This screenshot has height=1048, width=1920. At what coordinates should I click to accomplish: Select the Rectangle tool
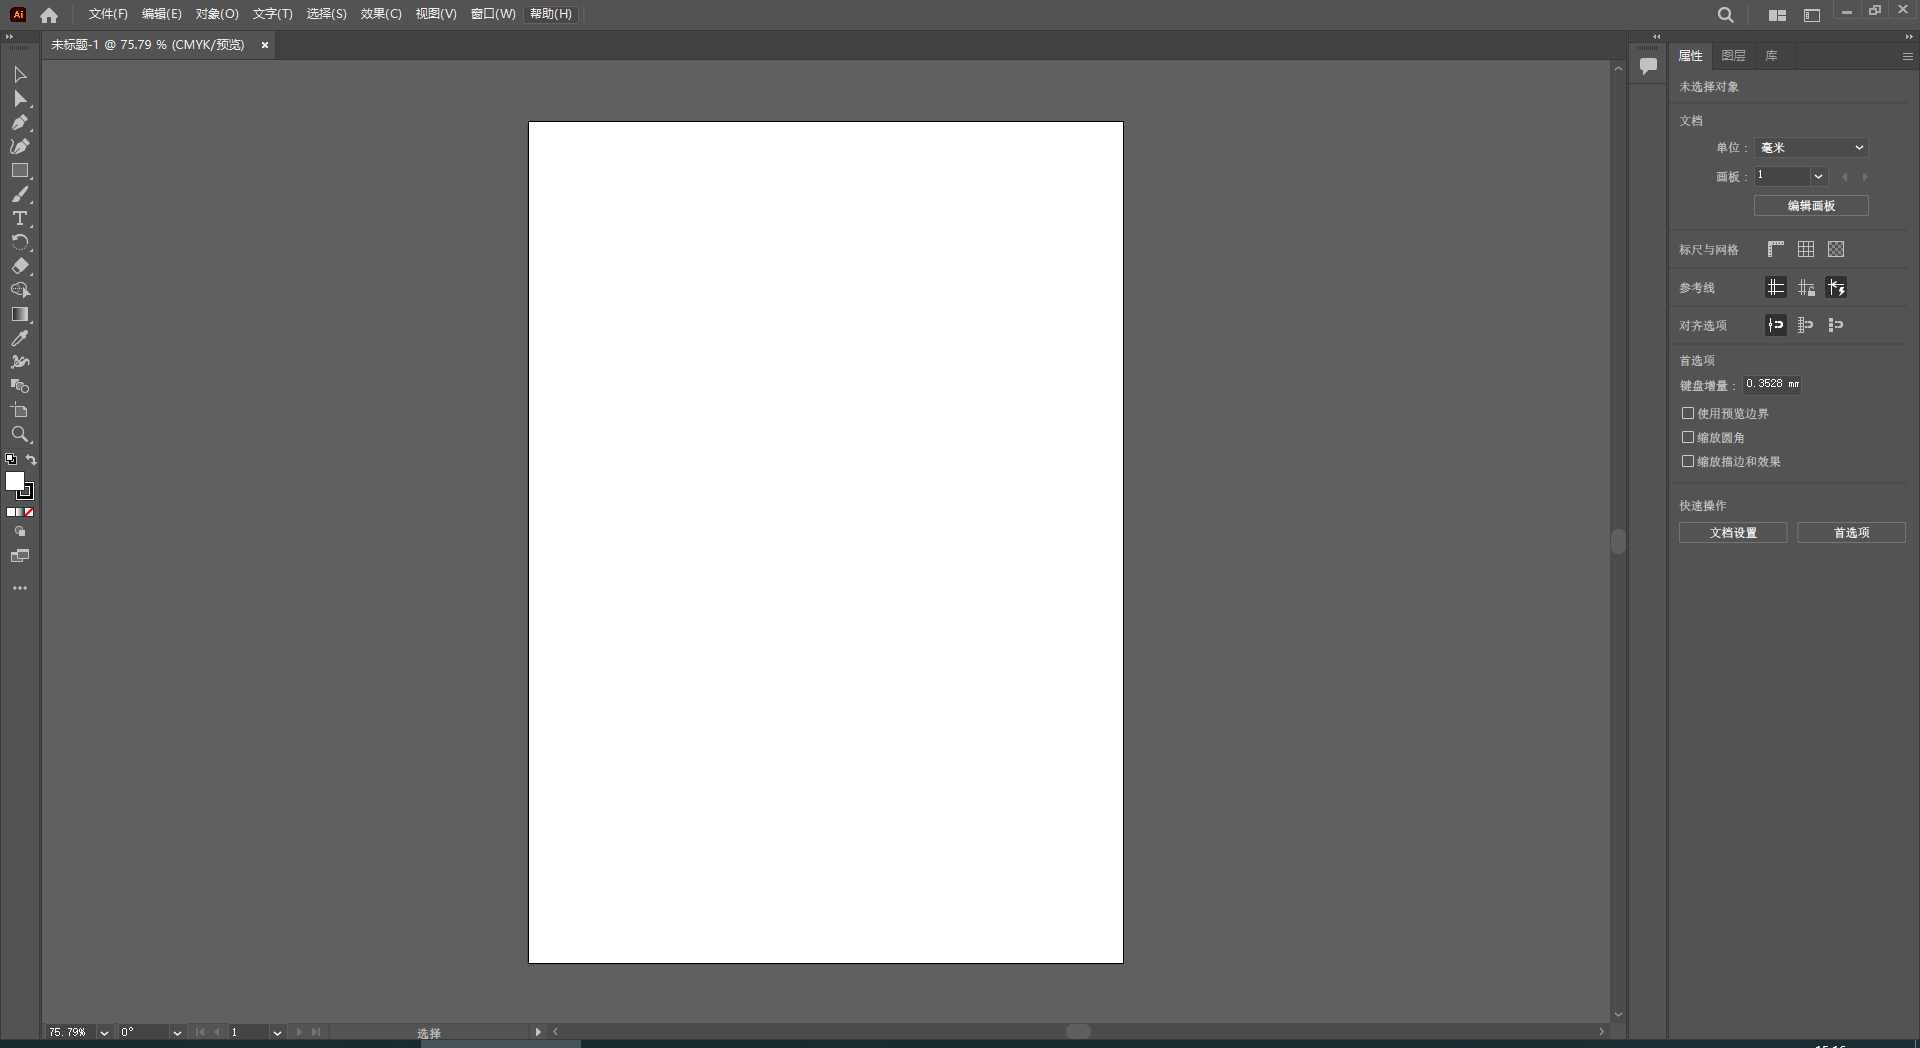20,171
